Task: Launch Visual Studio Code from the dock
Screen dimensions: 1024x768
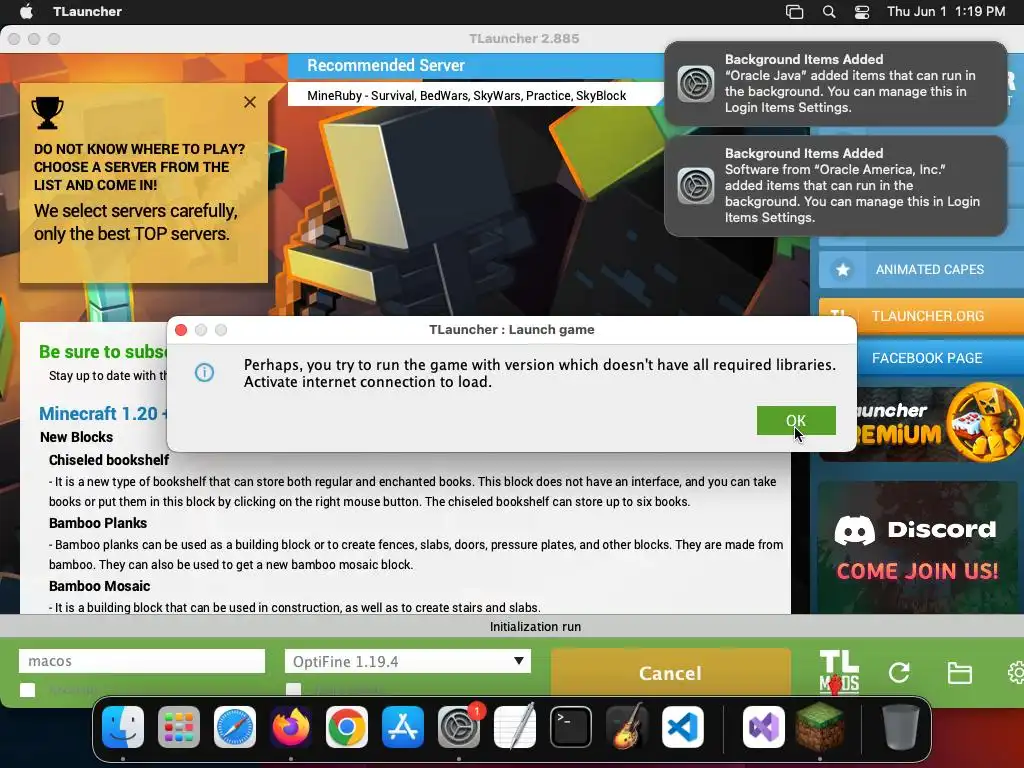Action: tap(683, 727)
